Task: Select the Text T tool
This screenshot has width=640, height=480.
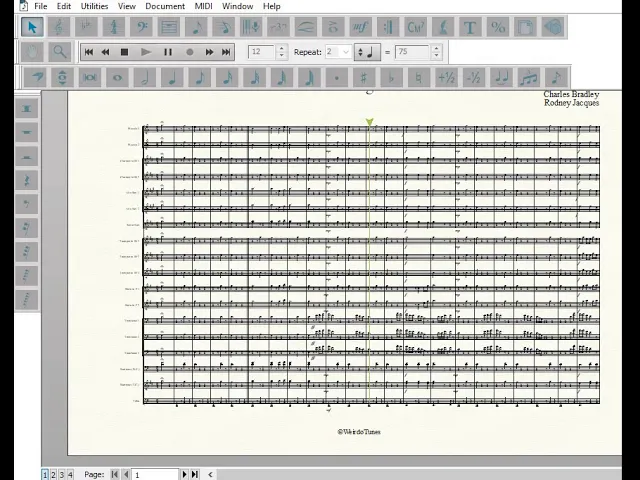Action: pyautogui.click(x=470, y=27)
